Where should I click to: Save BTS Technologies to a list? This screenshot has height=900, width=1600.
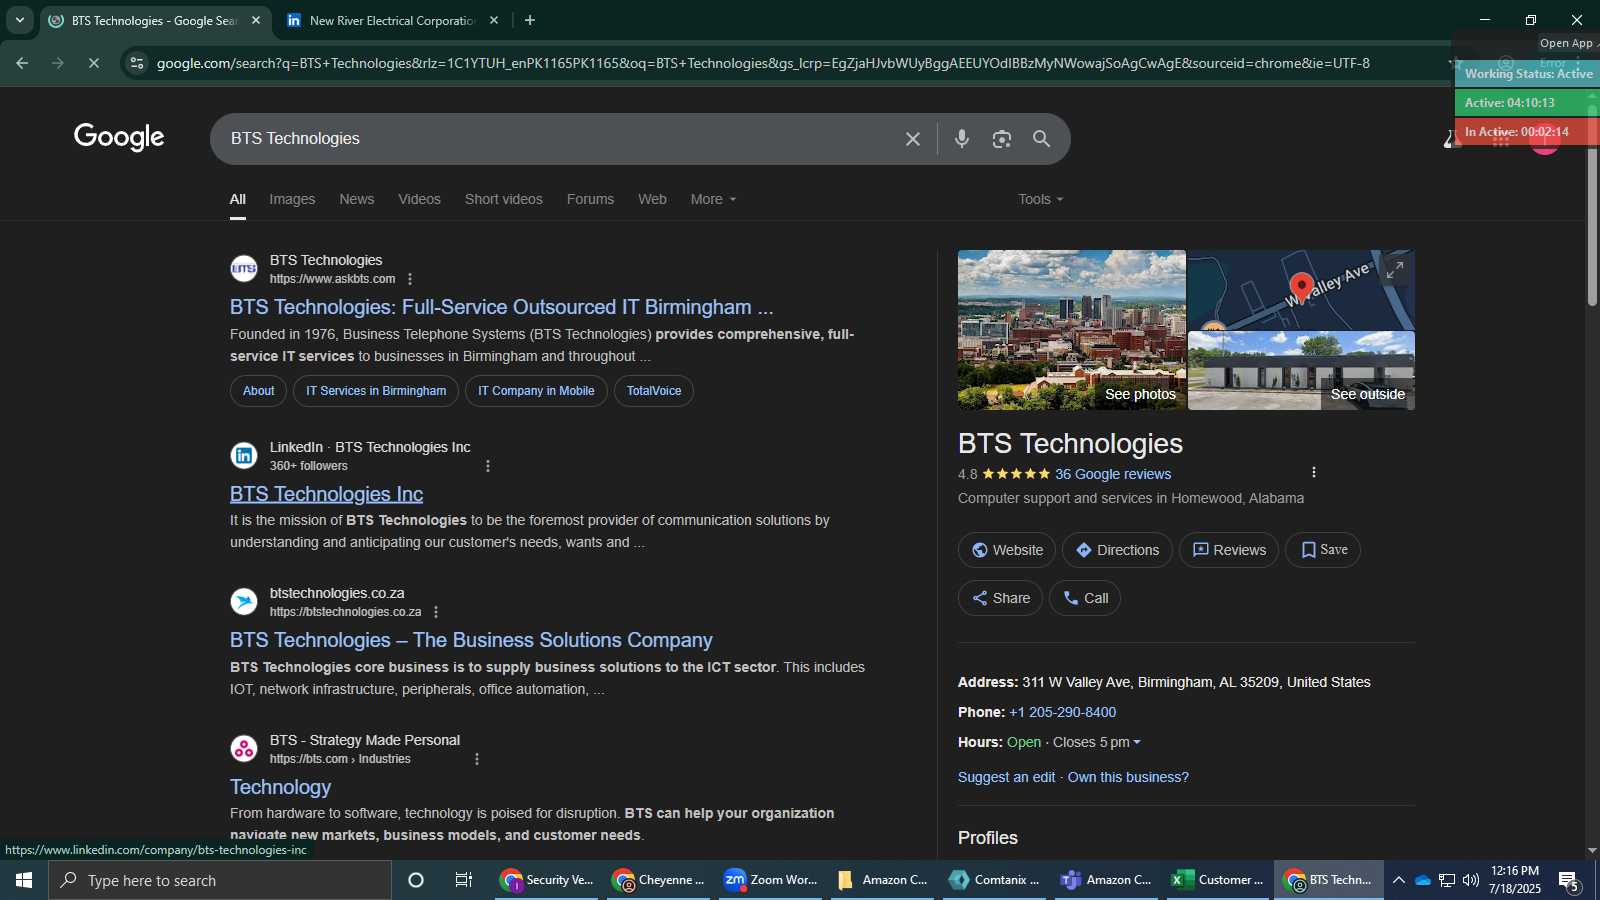coord(1323,550)
